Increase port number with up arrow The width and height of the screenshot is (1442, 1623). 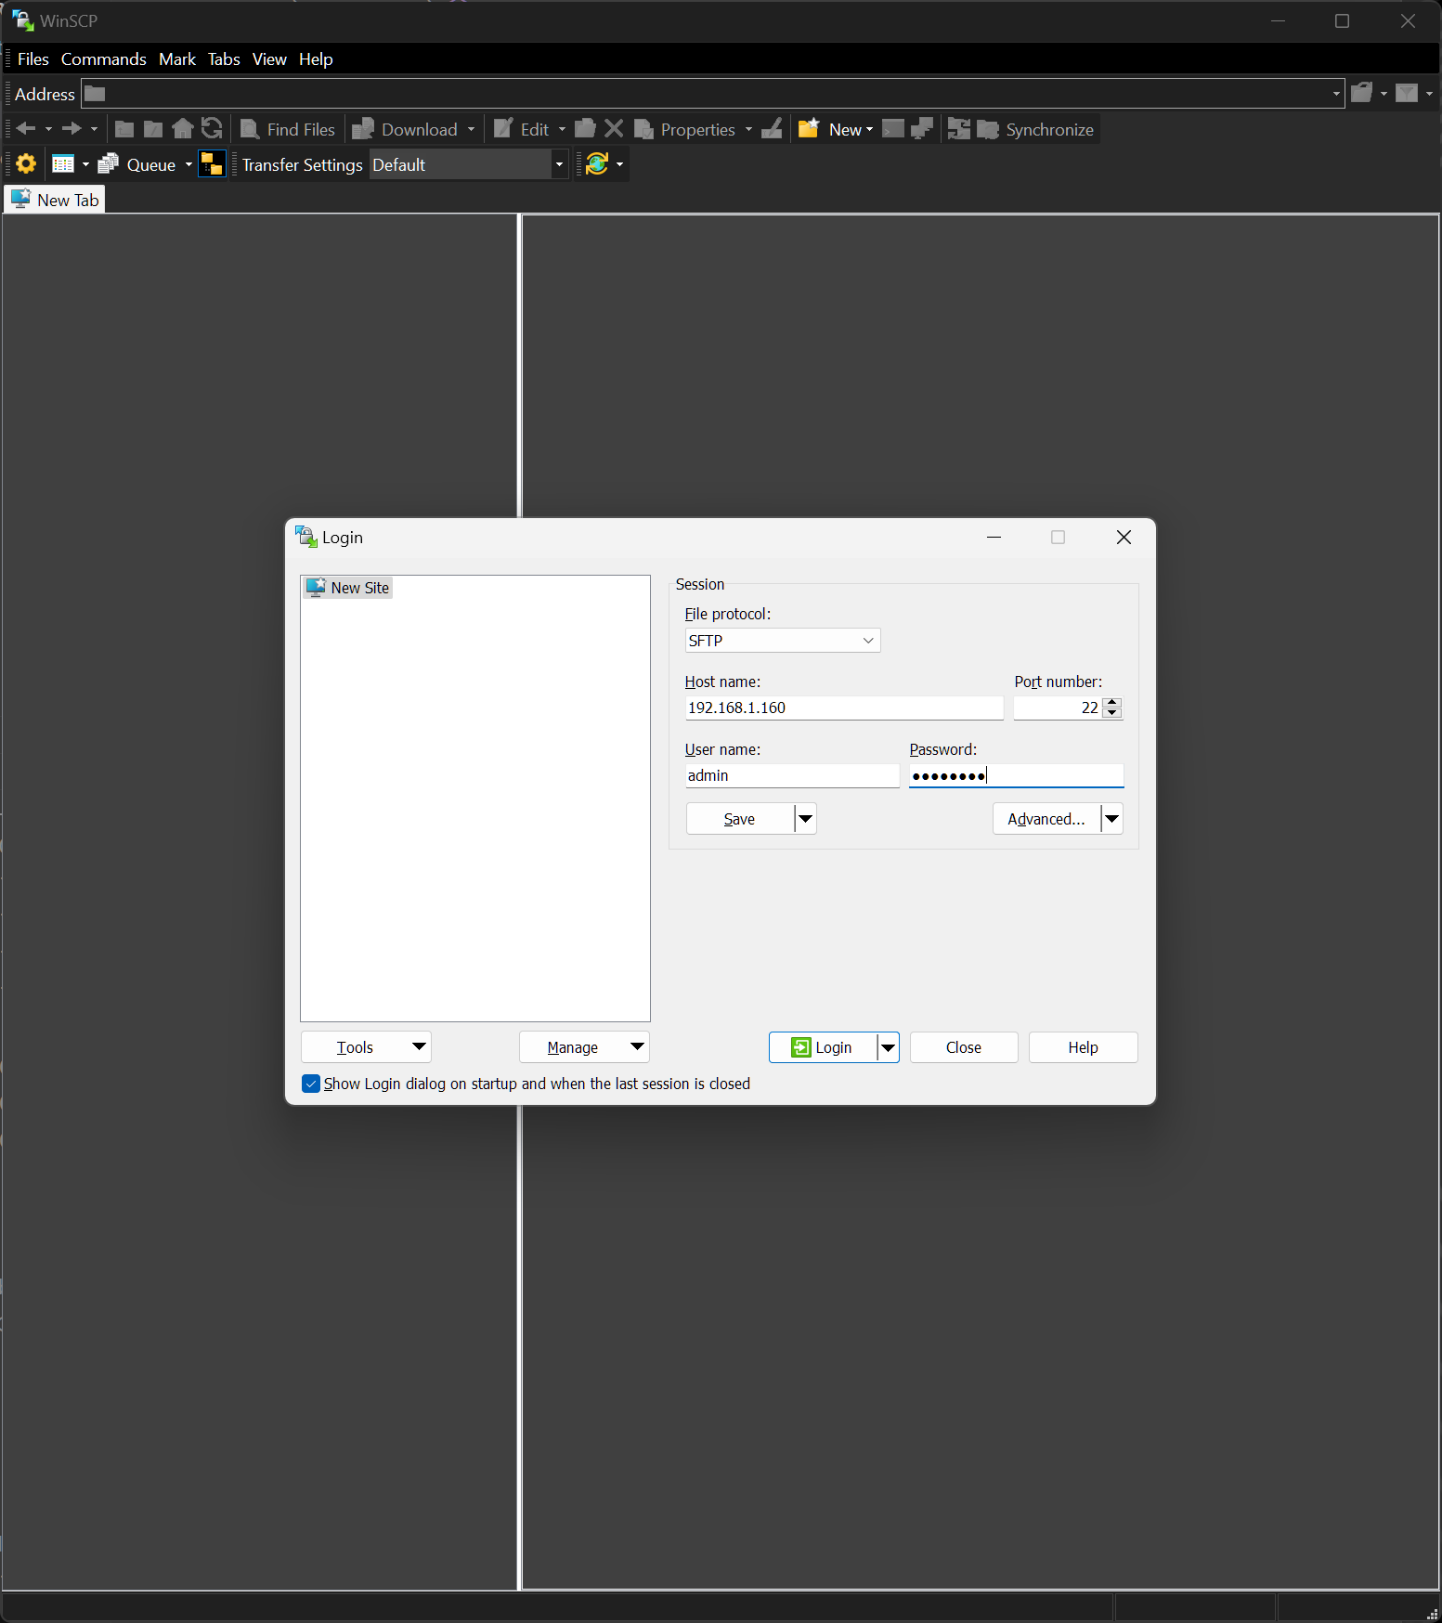coord(1112,702)
